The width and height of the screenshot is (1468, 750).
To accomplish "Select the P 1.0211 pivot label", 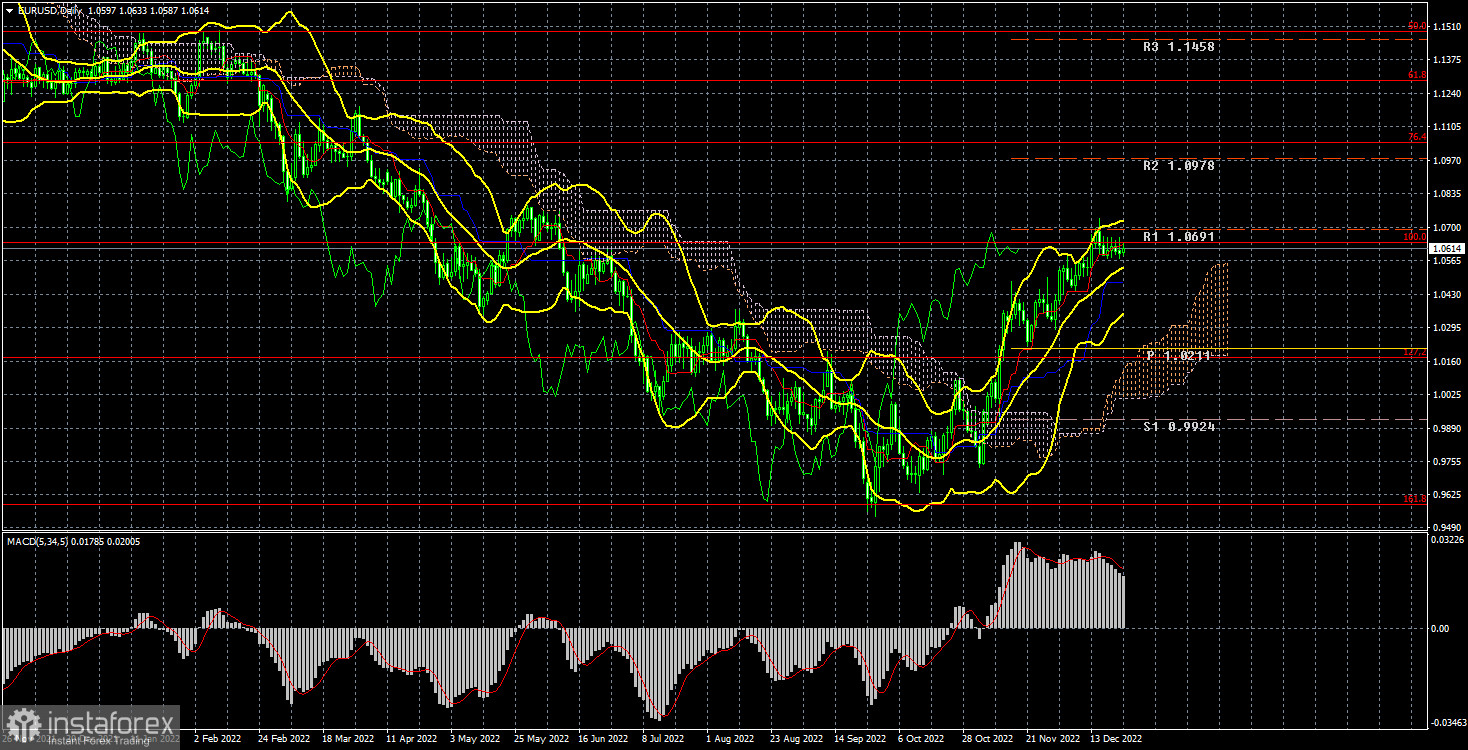I will [1178, 355].
